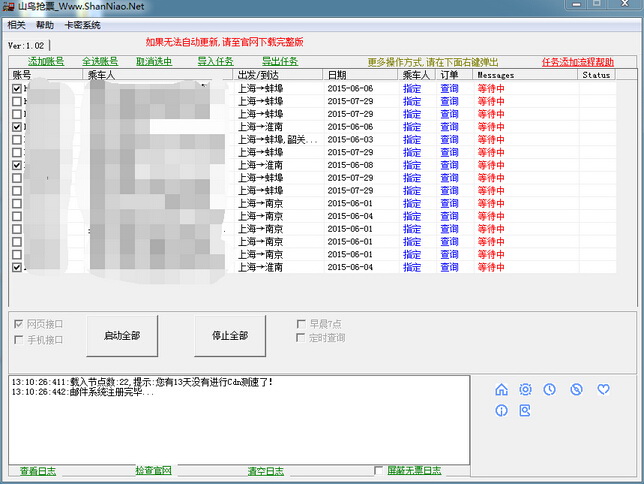Click 查询 in the 2015-06-03 row

pos(449,140)
